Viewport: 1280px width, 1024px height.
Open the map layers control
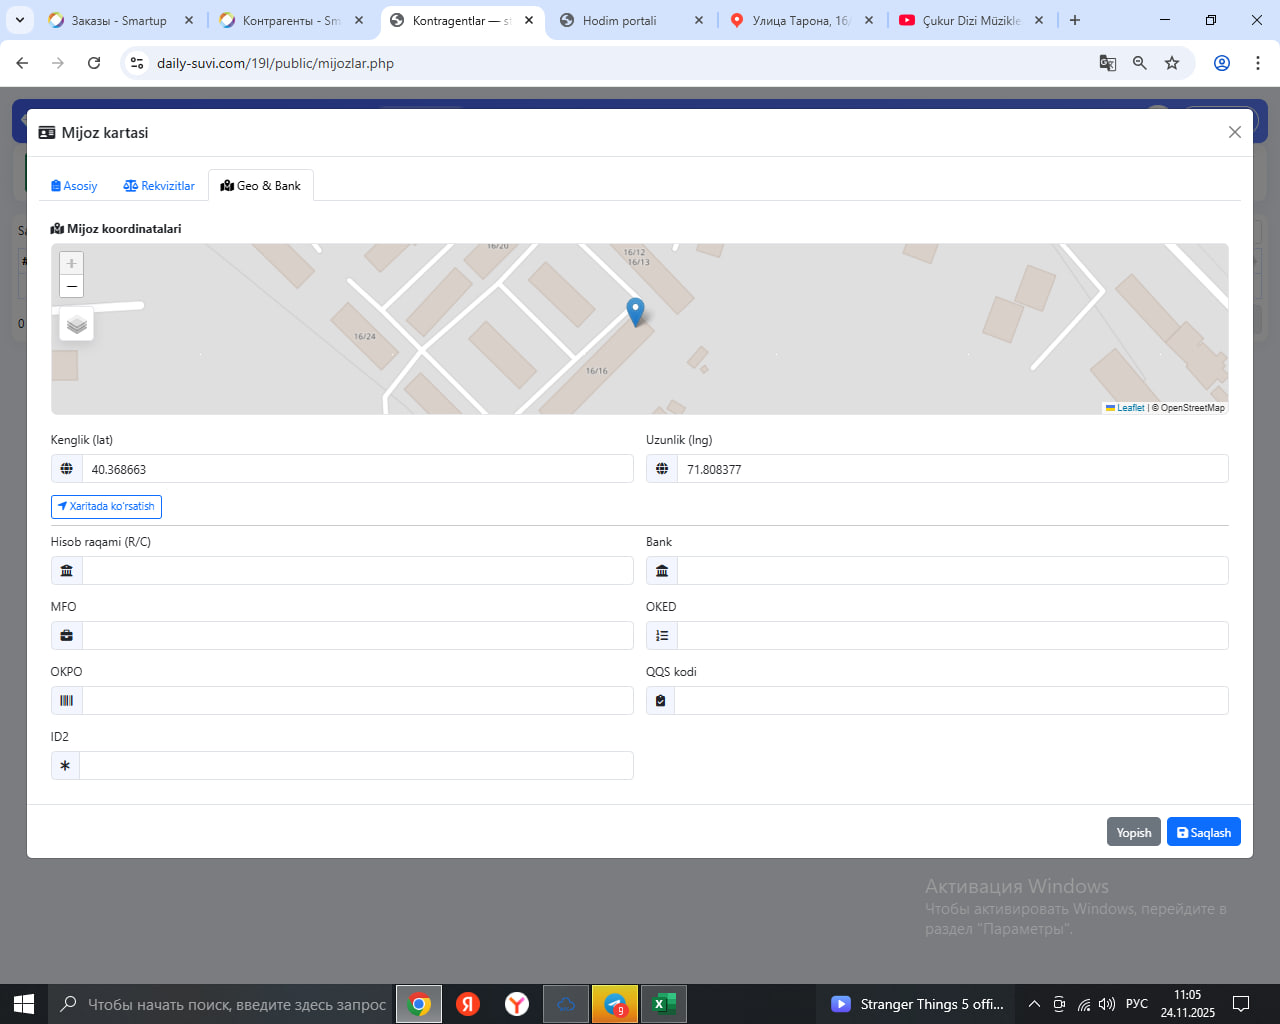point(77,325)
